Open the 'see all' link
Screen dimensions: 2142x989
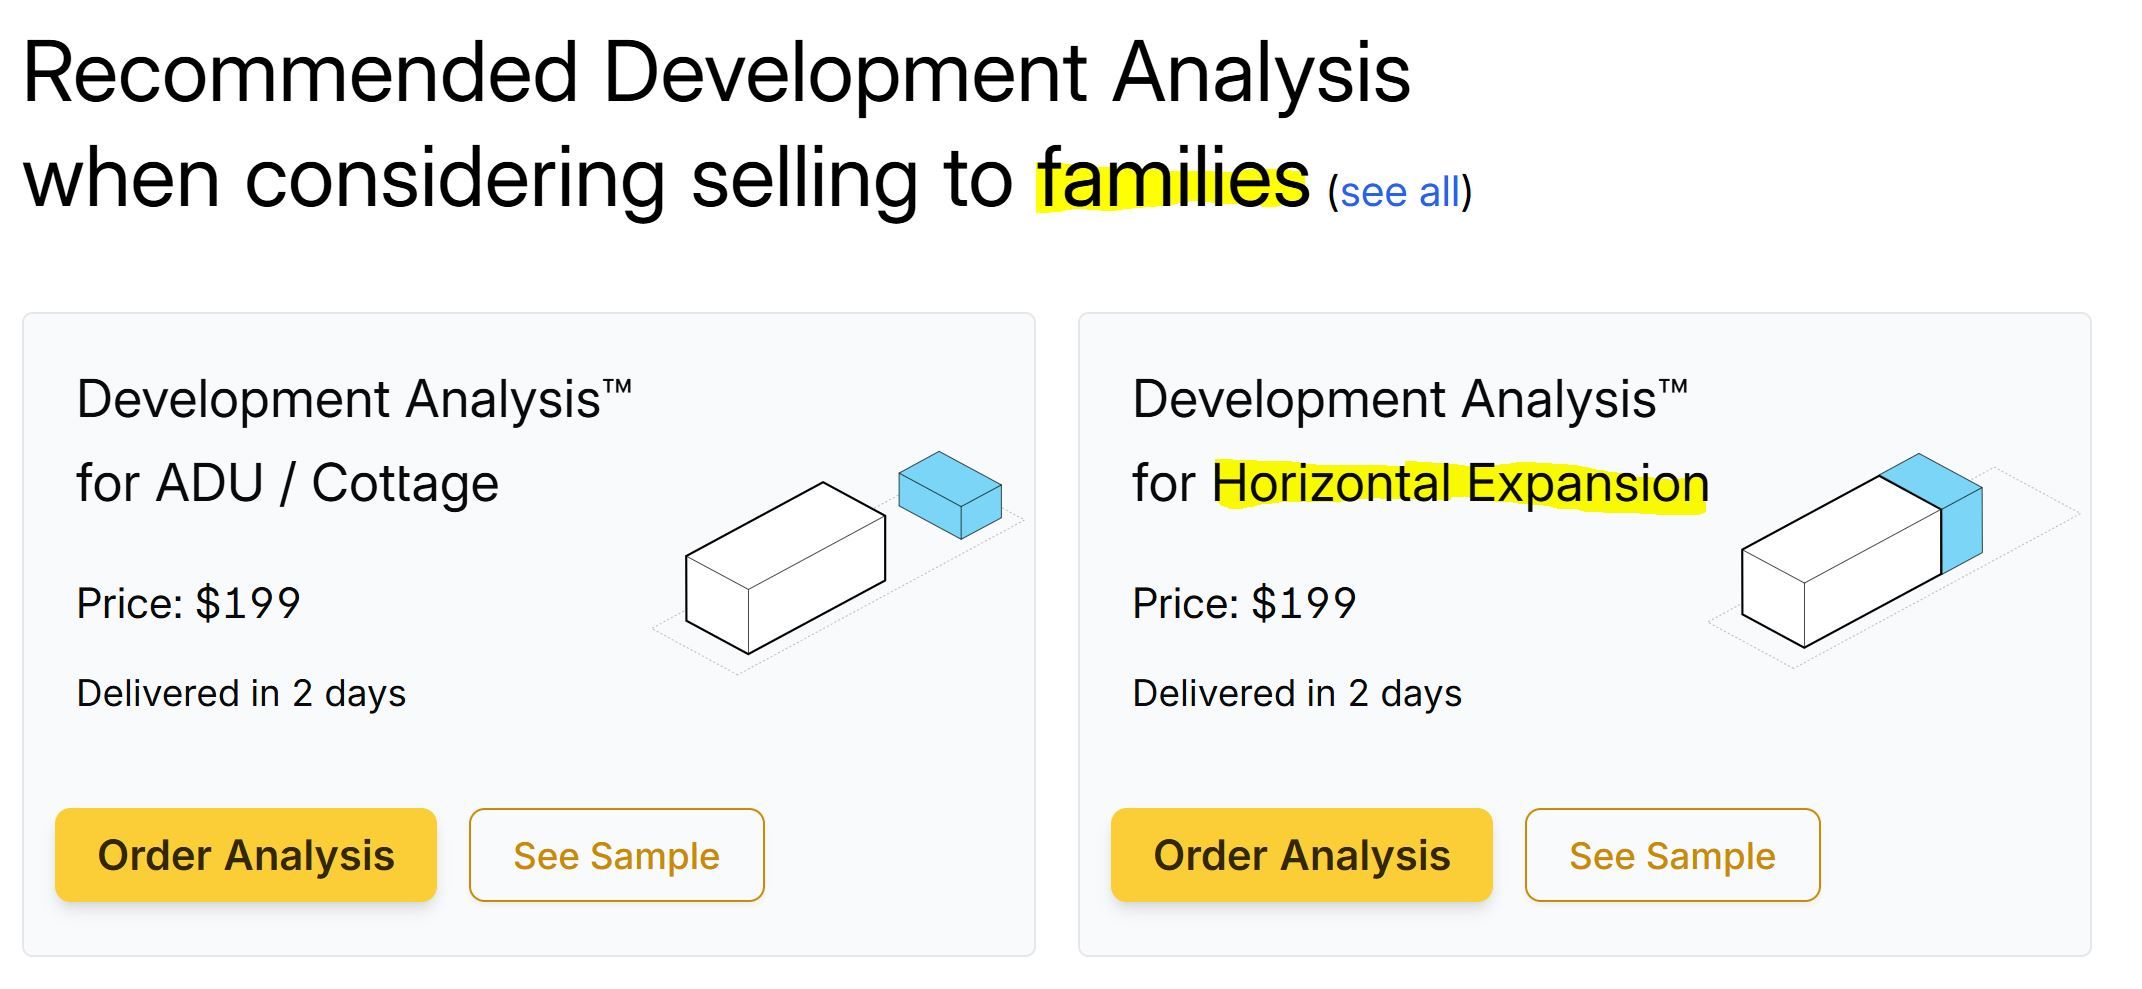pos(1399,192)
